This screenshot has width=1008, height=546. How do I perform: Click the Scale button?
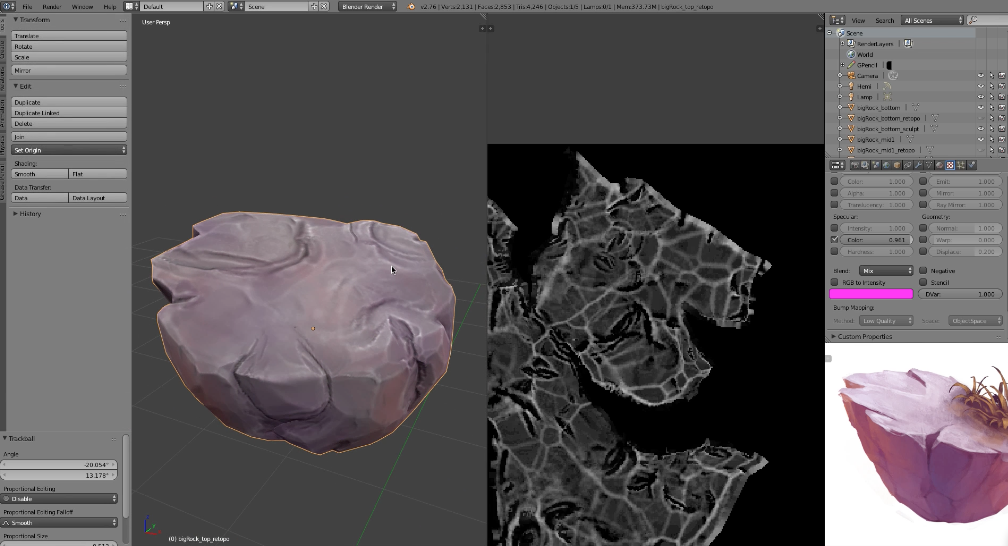click(x=69, y=57)
